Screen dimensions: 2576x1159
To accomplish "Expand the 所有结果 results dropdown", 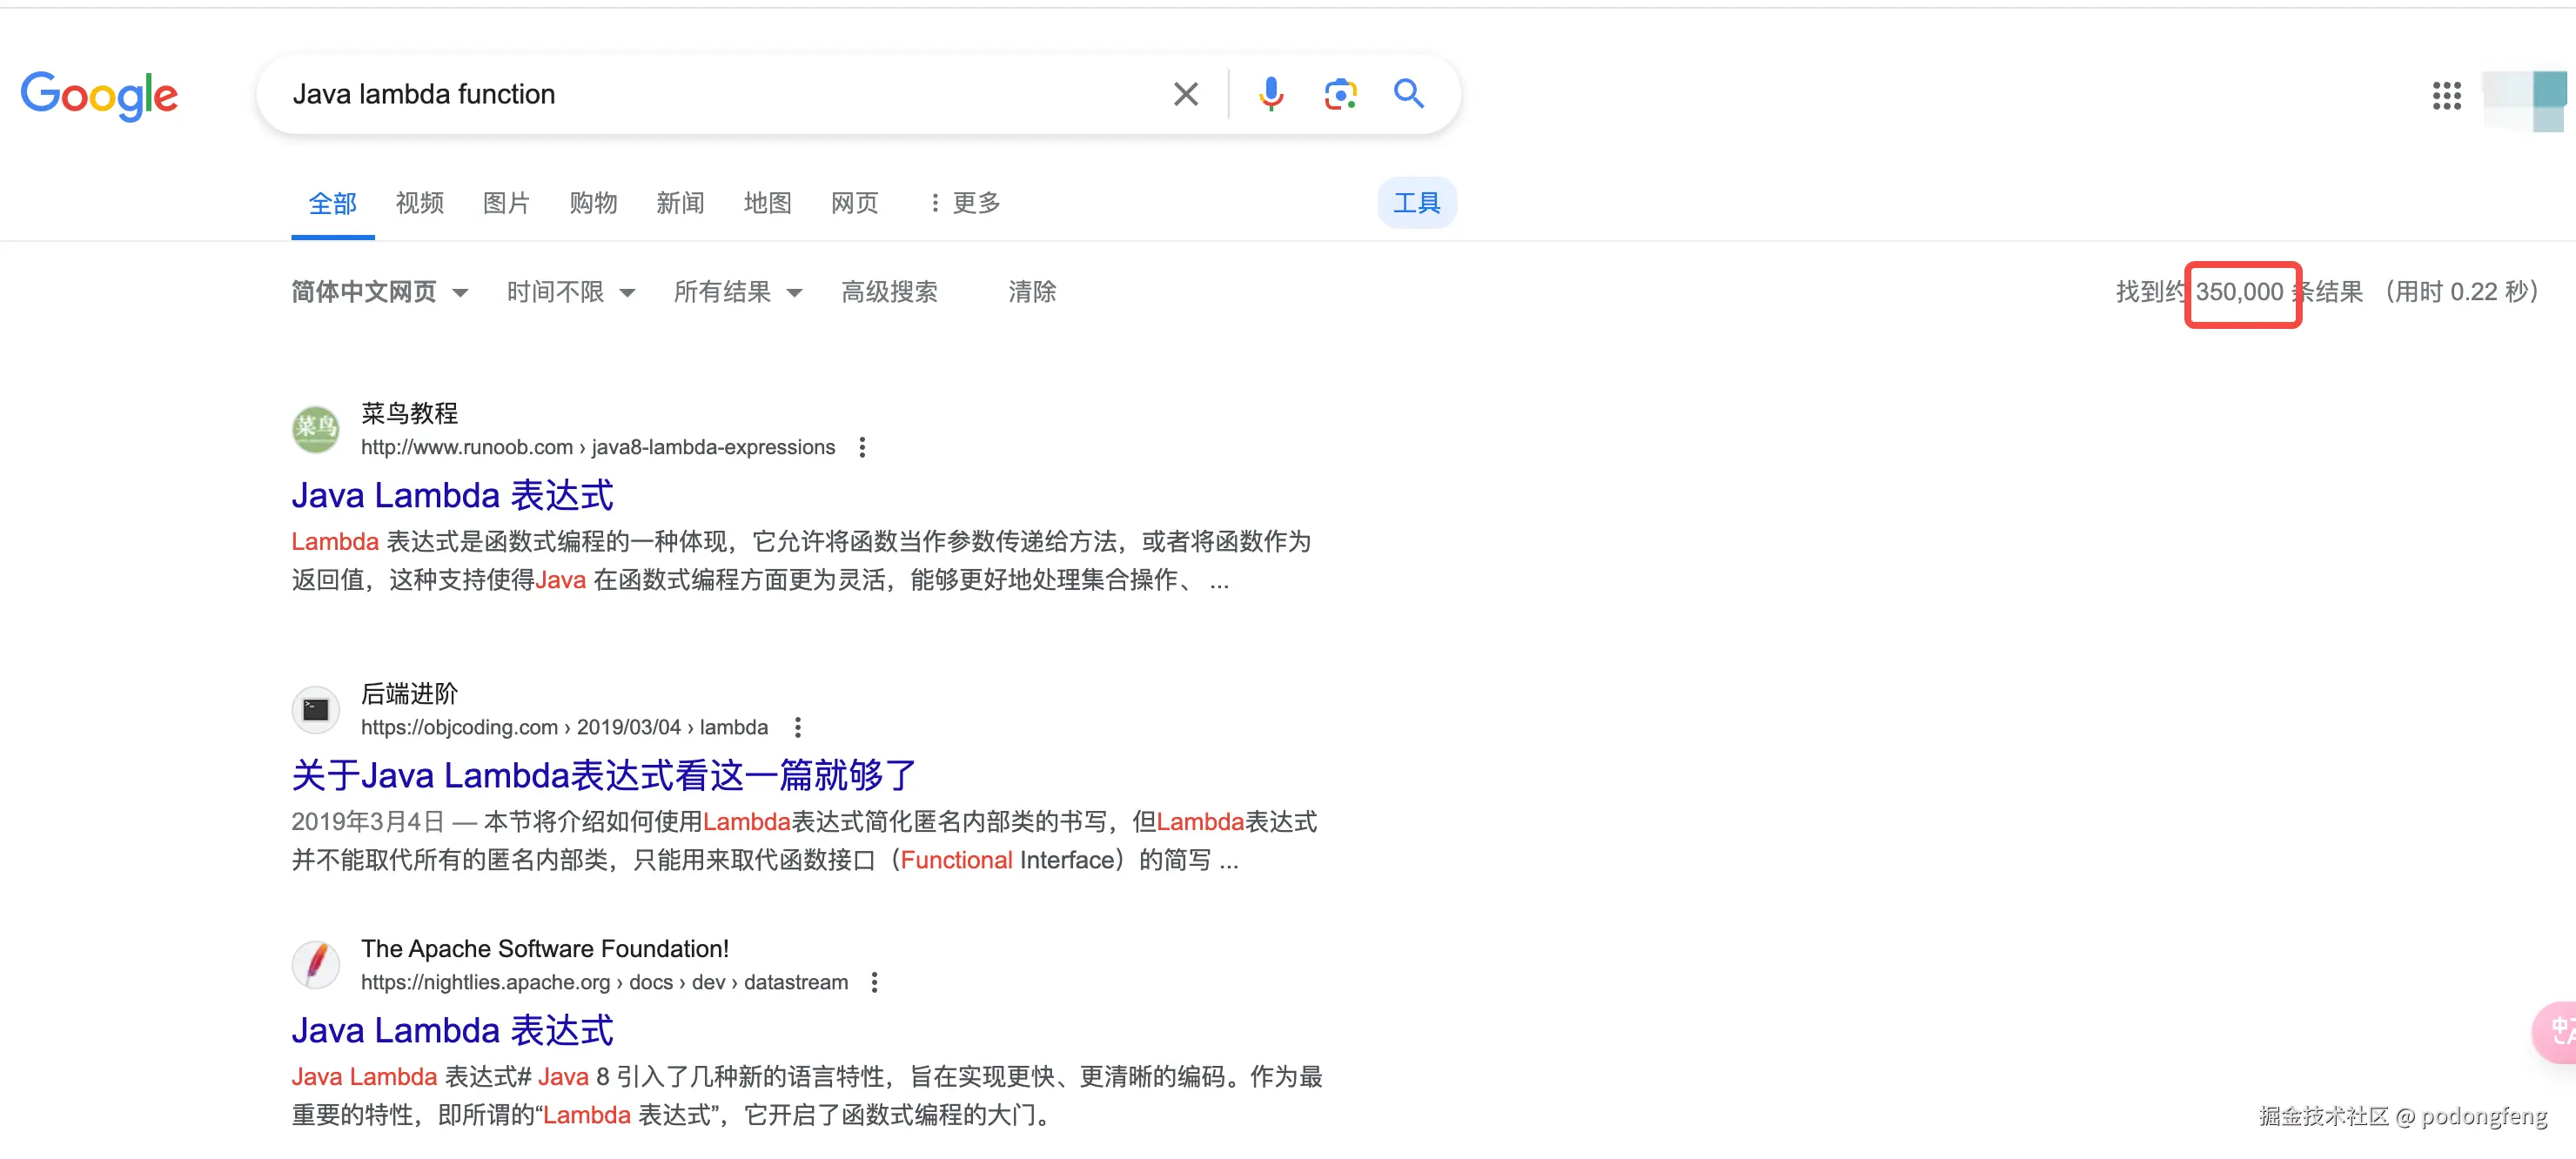I will 737,292.
